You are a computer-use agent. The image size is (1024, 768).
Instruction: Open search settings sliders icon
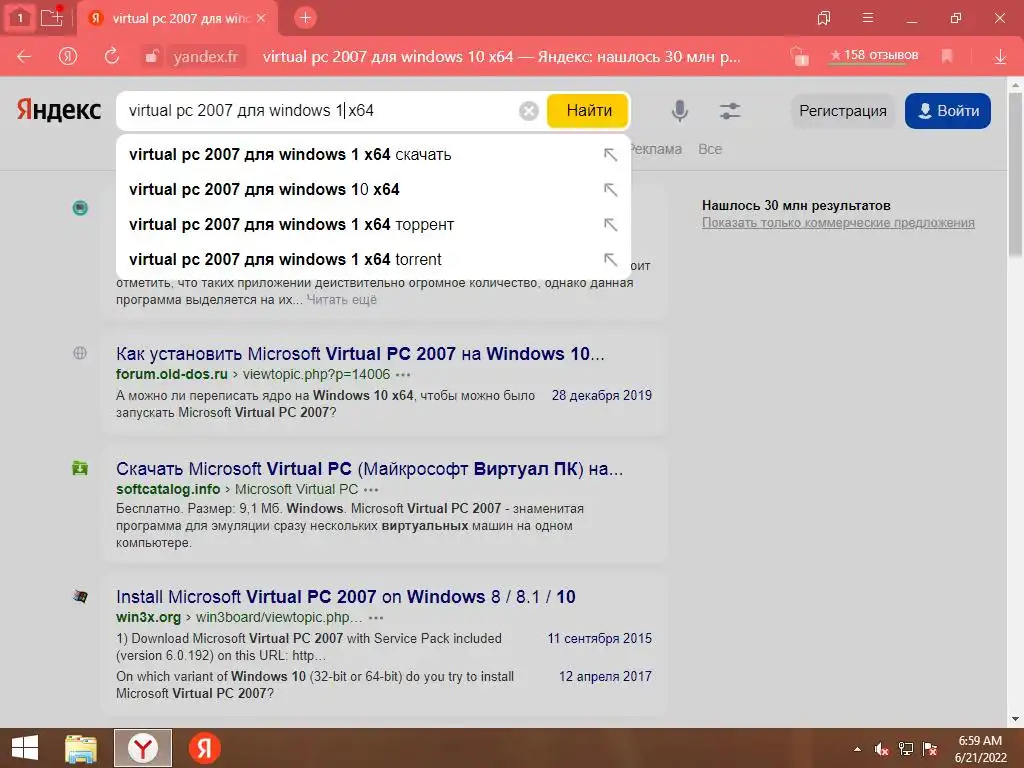click(x=729, y=110)
